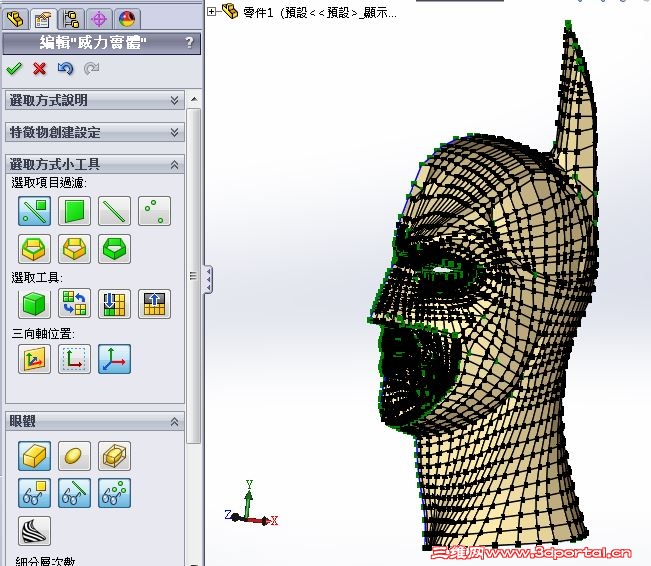Toggle edge visibility glasses icon
Screen dimensions: 651x566
click(x=74, y=493)
